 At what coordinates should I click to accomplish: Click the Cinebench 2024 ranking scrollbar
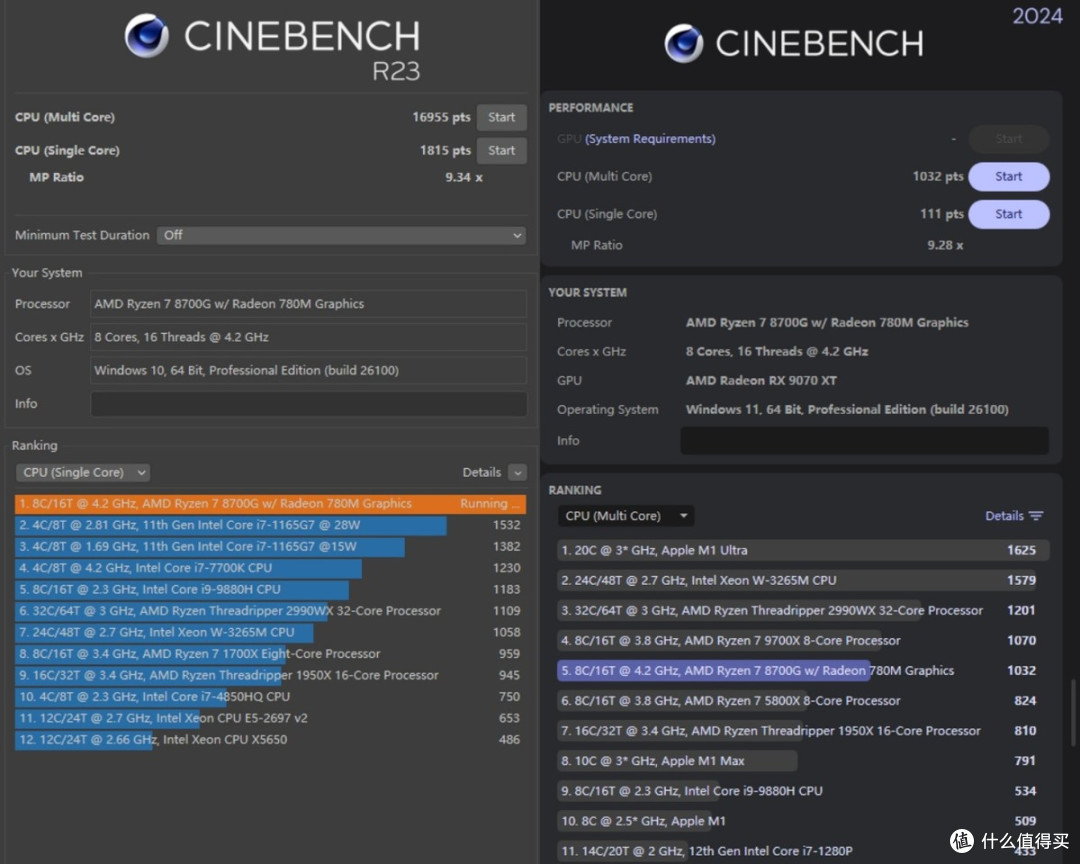click(x=1072, y=713)
